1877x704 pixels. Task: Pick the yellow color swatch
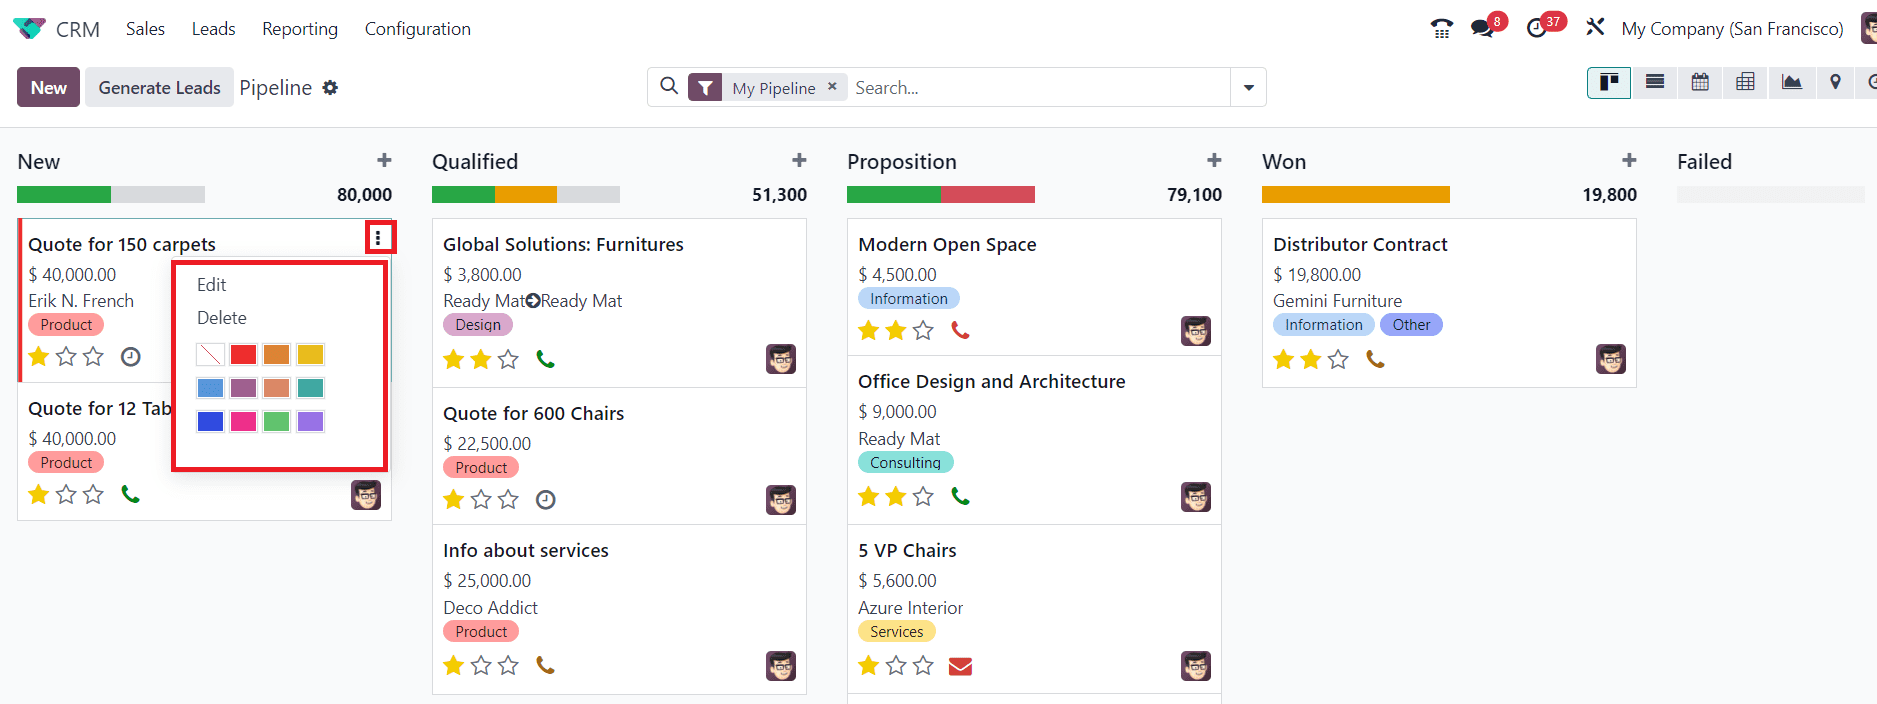coord(310,354)
